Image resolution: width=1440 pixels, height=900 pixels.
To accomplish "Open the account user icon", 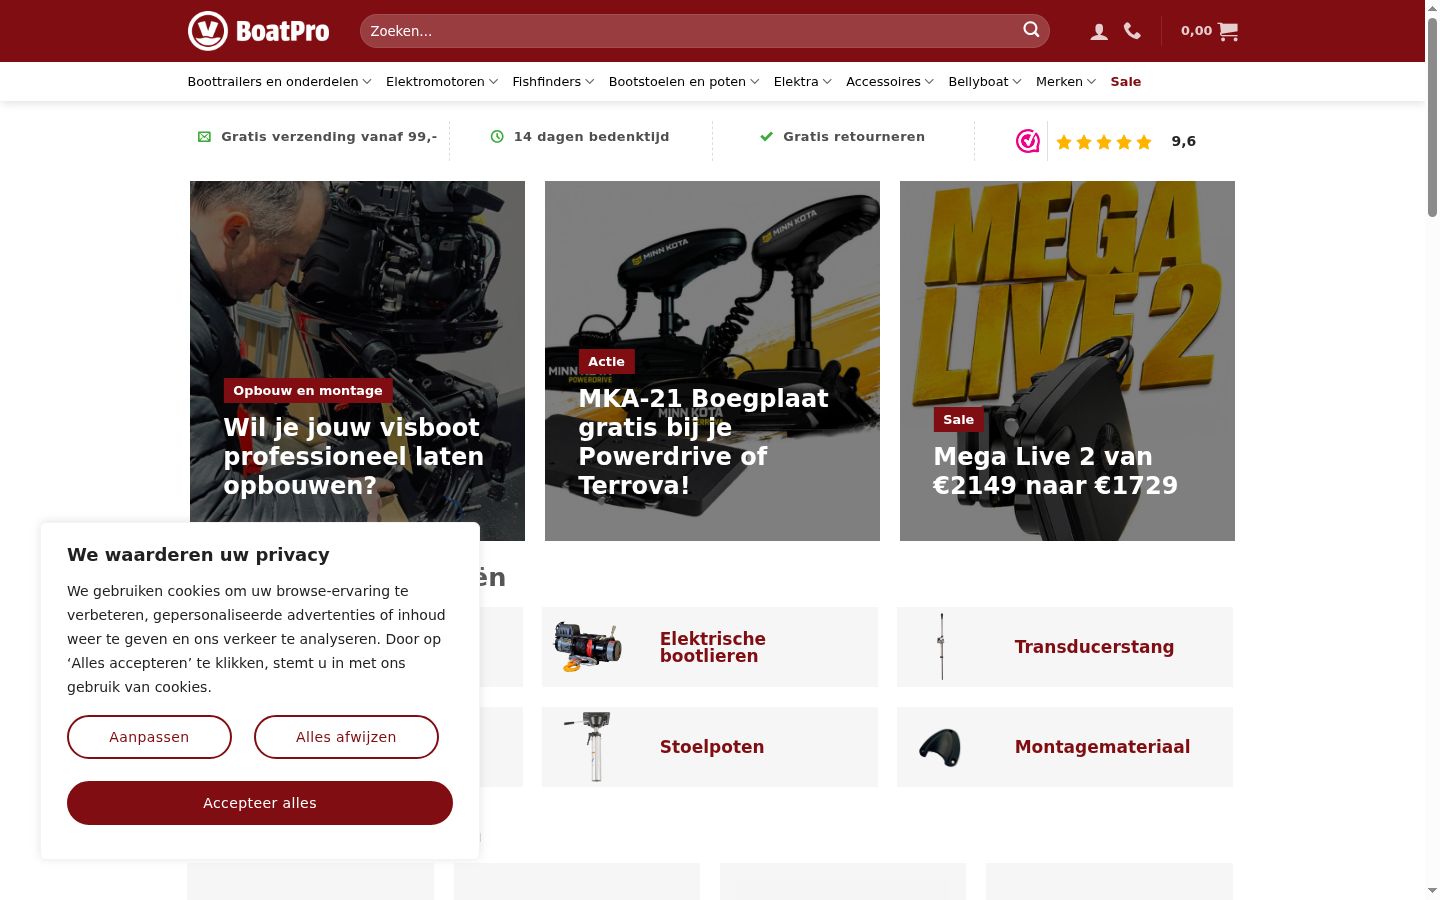I will point(1099,32).
